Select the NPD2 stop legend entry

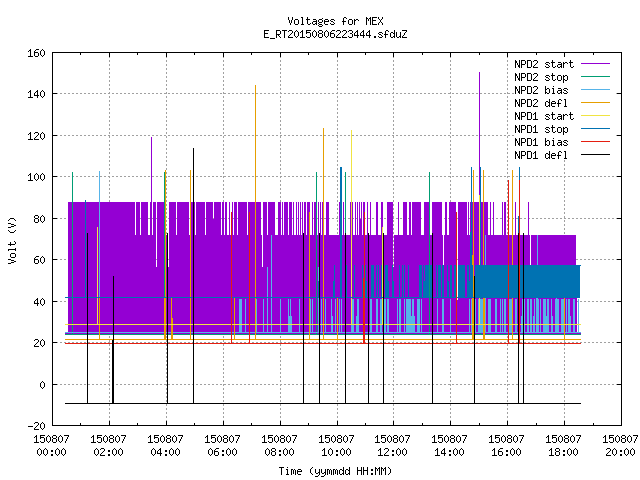point(541,77)
